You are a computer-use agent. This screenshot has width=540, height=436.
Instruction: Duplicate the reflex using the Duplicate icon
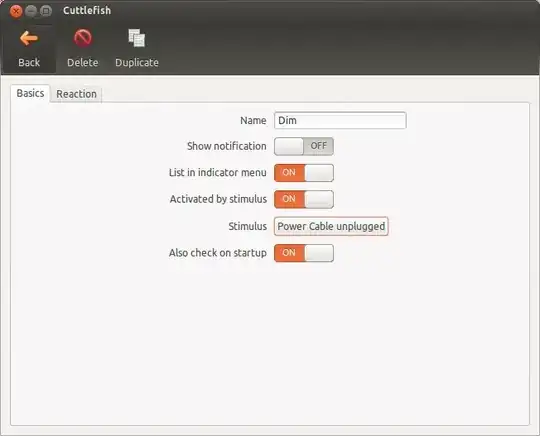(x=137, y=48)
